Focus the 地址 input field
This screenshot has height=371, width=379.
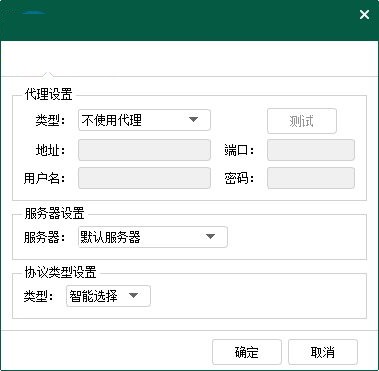click(x=144, y=150)
